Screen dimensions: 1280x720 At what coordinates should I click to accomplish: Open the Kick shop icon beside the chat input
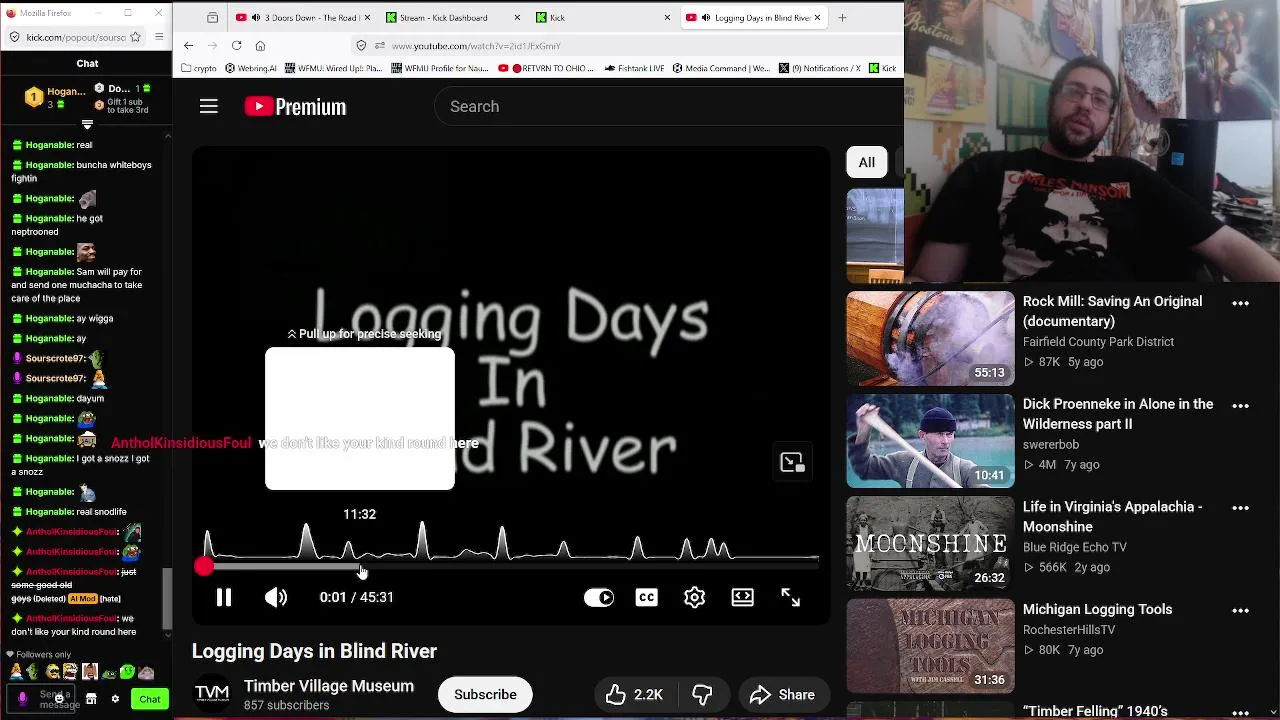91,699
